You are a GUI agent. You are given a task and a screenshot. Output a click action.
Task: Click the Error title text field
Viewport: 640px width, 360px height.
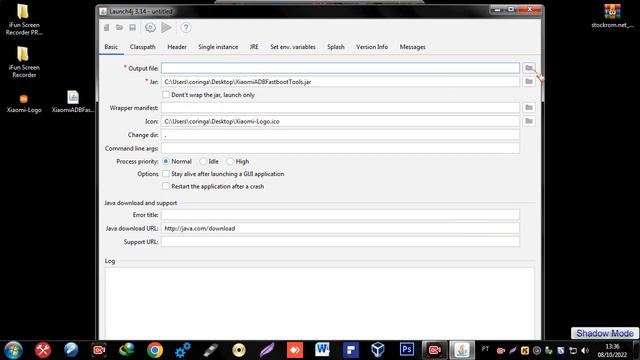click(340, 215)
